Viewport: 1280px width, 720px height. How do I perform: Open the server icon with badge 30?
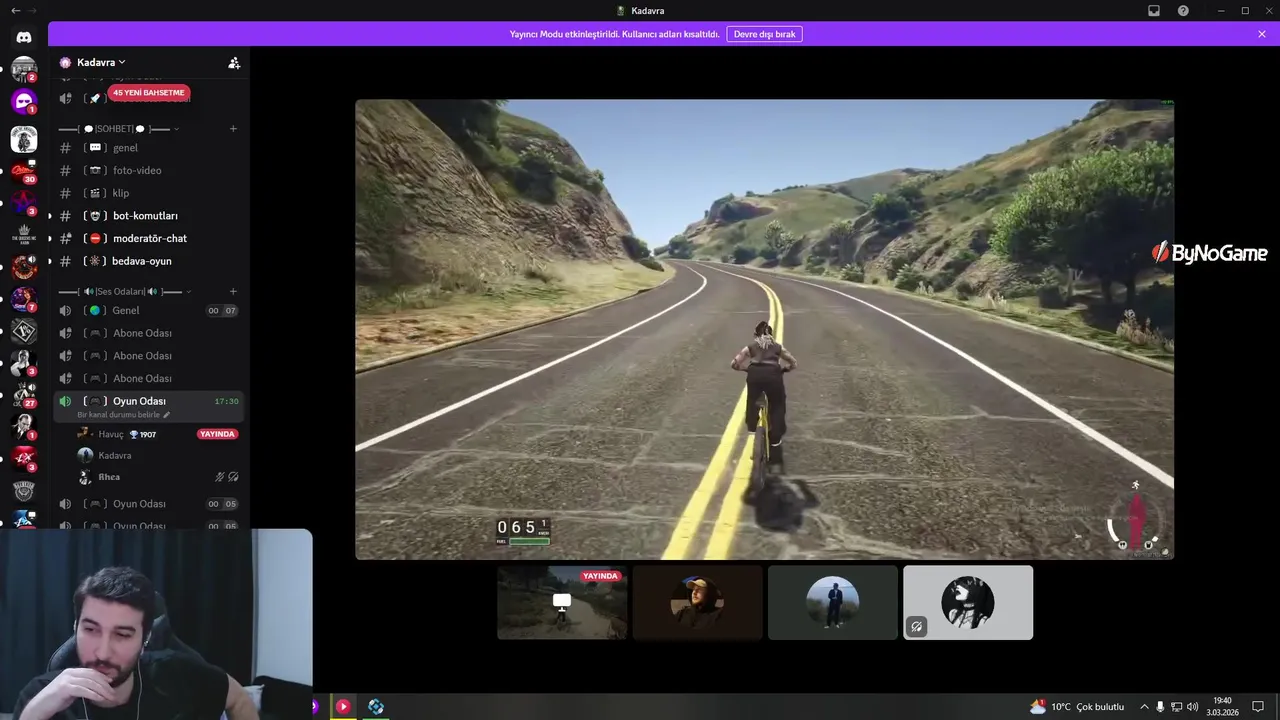click(24, 171)
